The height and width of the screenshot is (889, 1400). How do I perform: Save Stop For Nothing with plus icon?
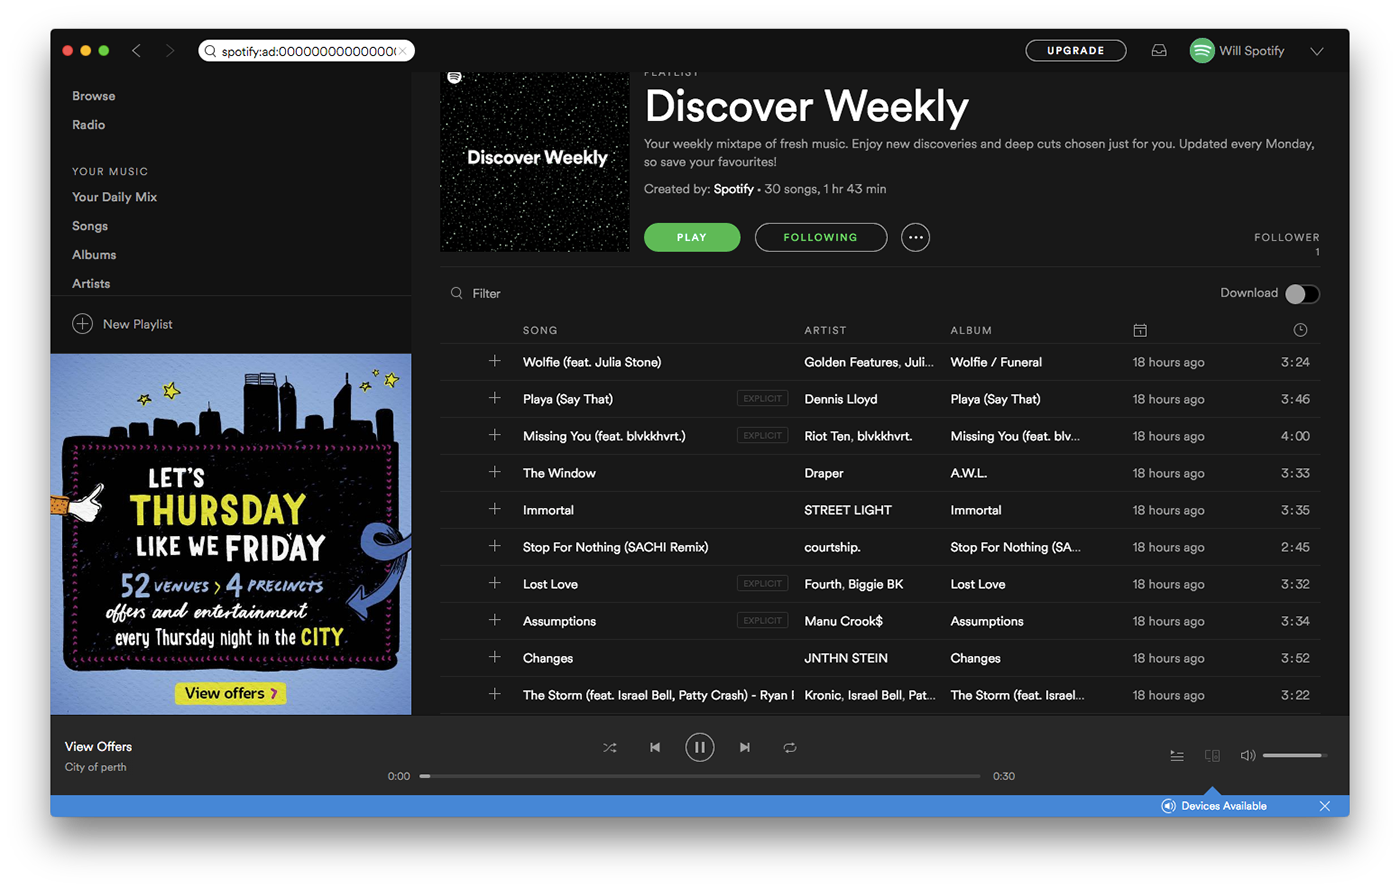tap(495, 546)
